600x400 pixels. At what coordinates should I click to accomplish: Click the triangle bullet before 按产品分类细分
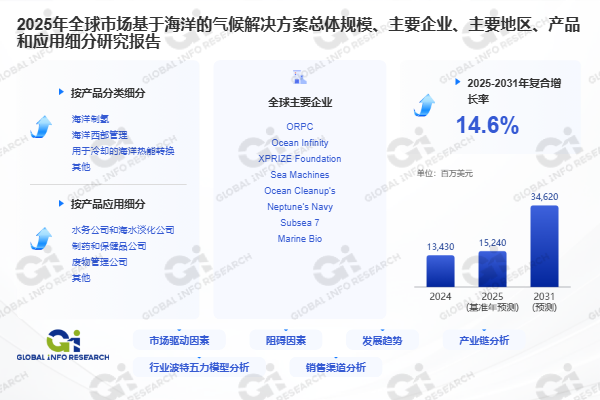(x=61, y=92)
